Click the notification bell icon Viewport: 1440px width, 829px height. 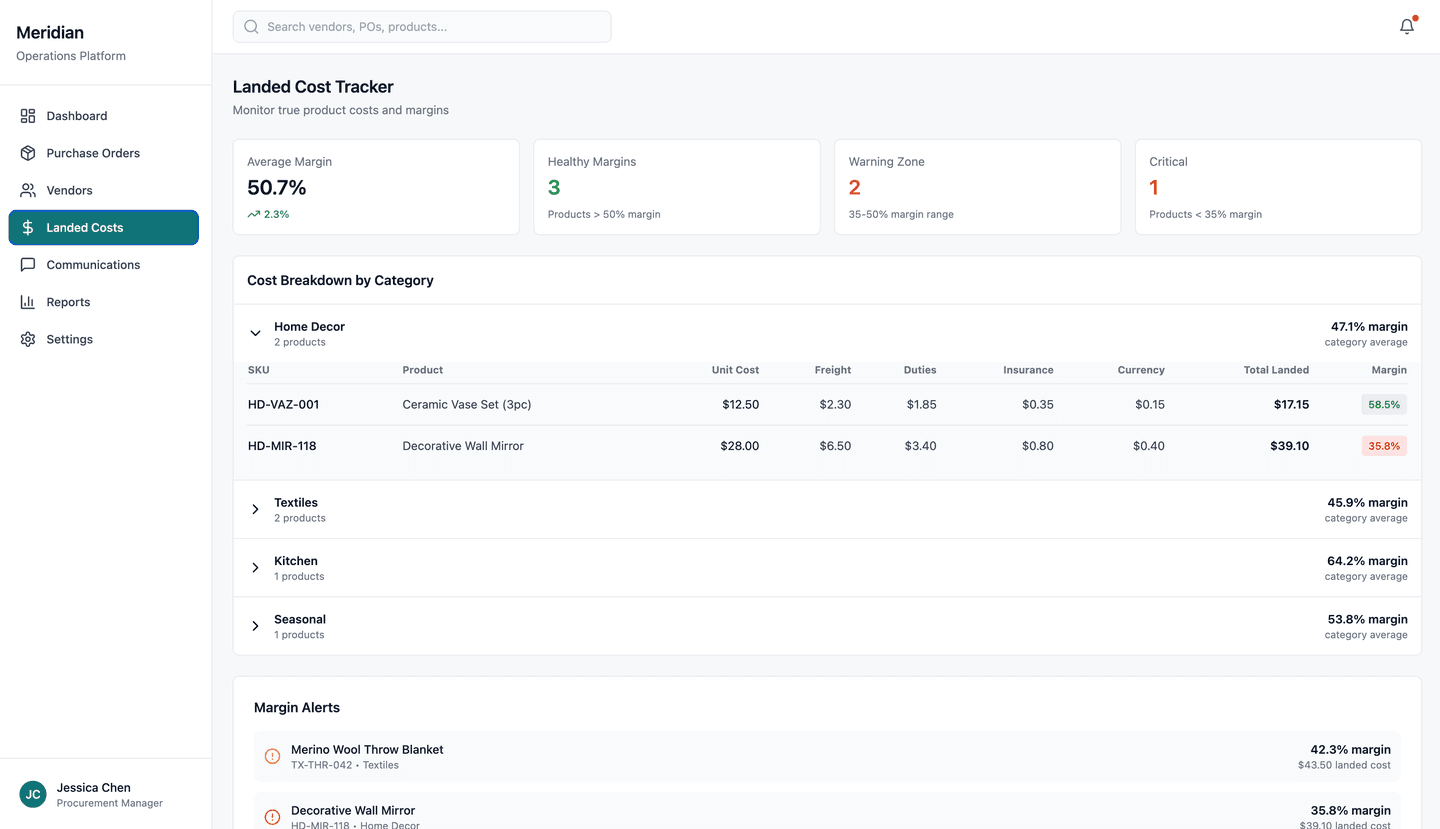pos(1406,26)
